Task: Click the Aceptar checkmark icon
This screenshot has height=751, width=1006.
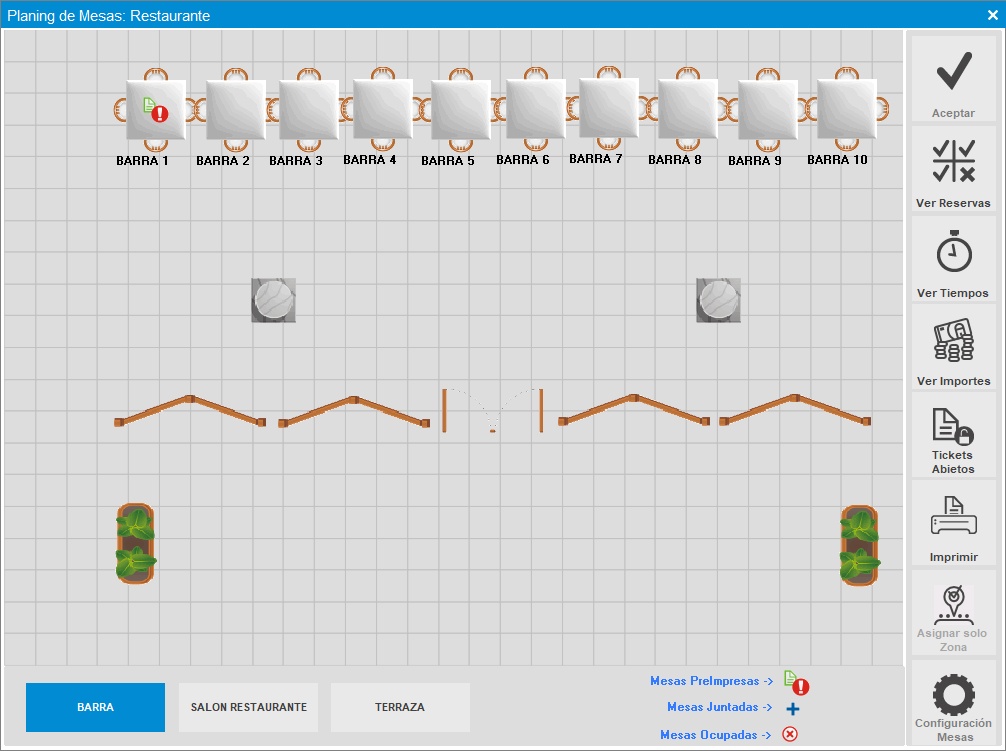Action: 953,72
